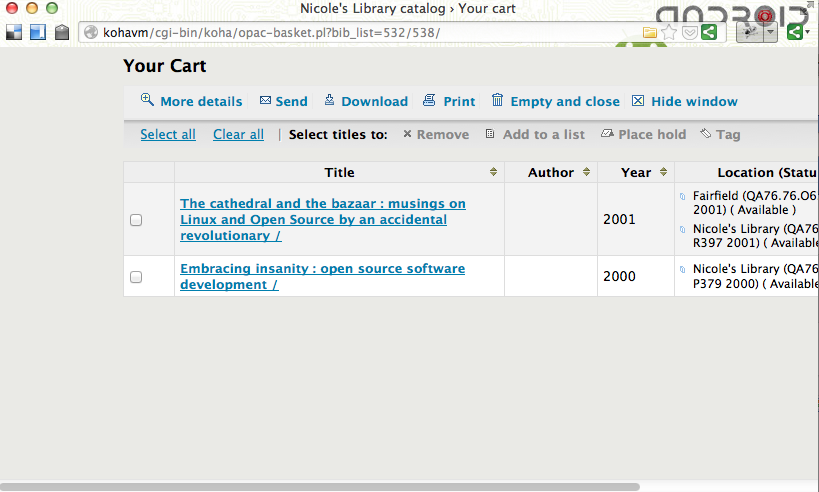Open the browser toolbar dropdown arrow beside the bug icon
Viewport: 819px width, 492px height.
(x=770, y=32)
